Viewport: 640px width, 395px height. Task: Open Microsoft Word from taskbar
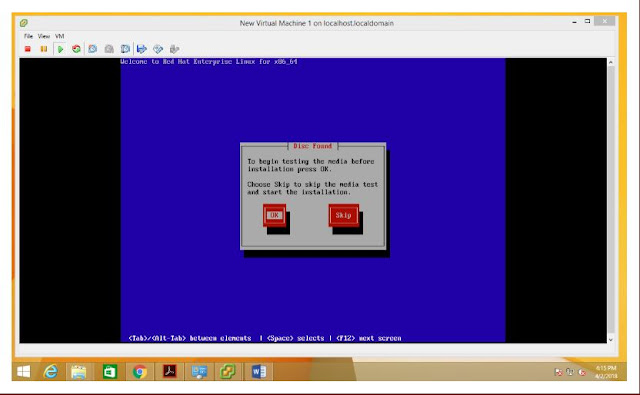[x=259, y=372]
